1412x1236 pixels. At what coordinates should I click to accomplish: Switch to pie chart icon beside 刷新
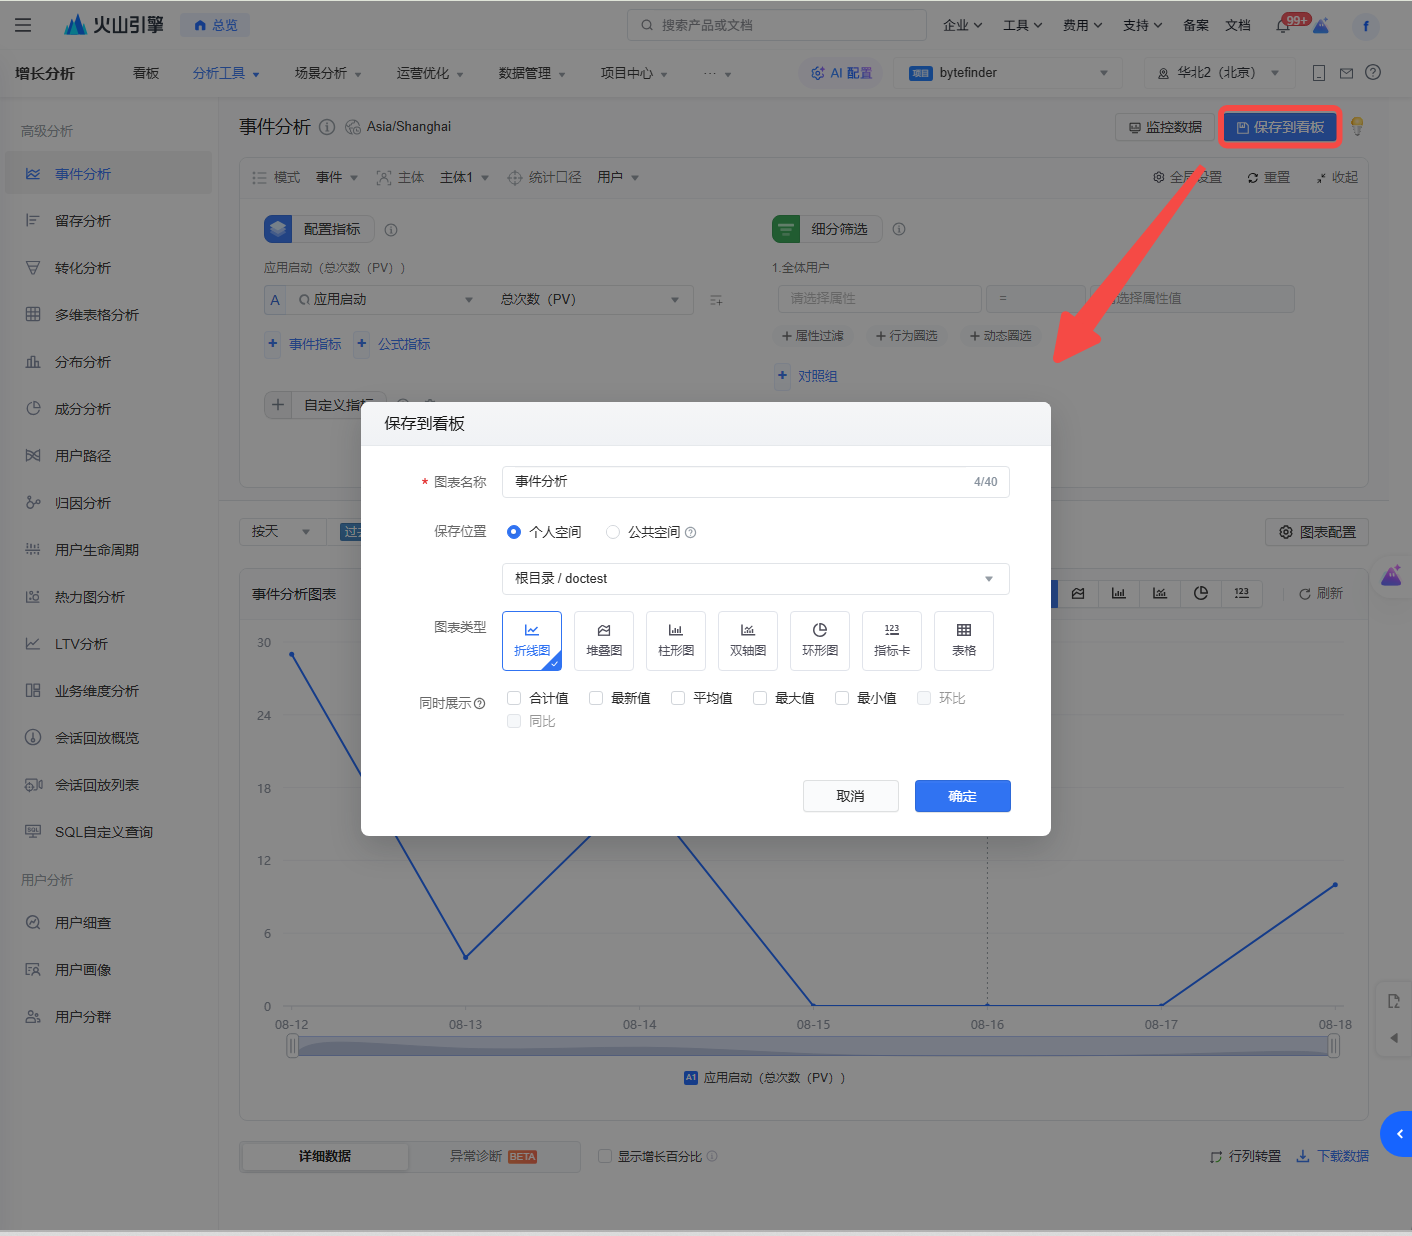[x=1201, y=593]
